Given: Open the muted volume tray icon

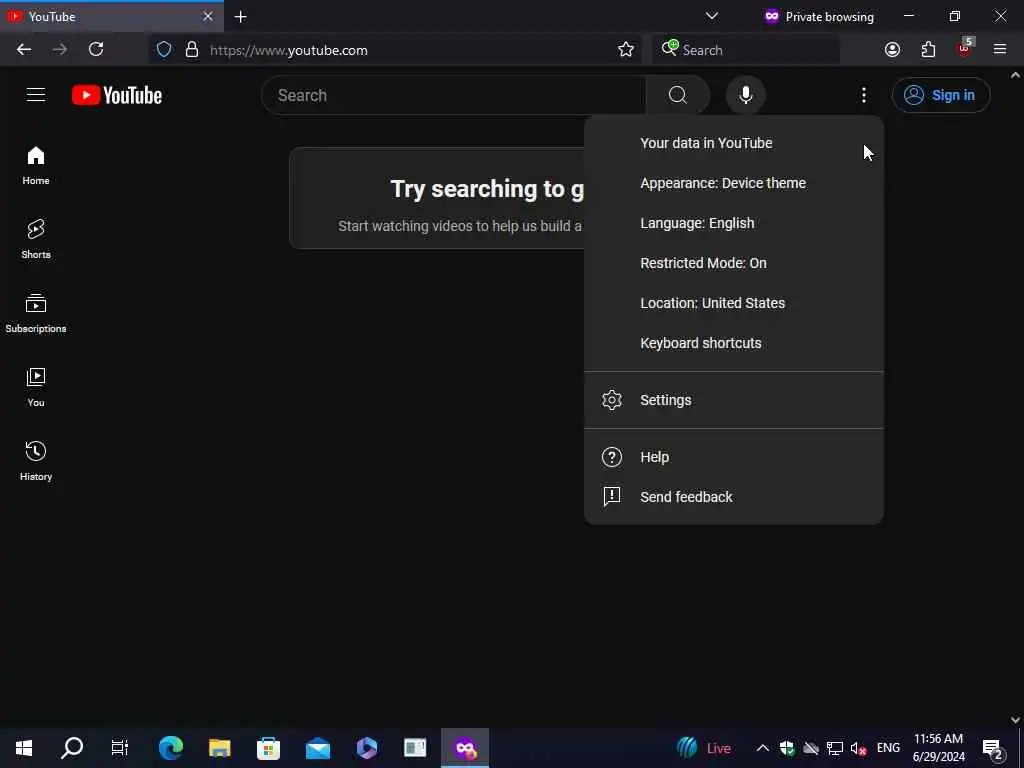Looking at the screenshot, I should click(x=858, y=748).
